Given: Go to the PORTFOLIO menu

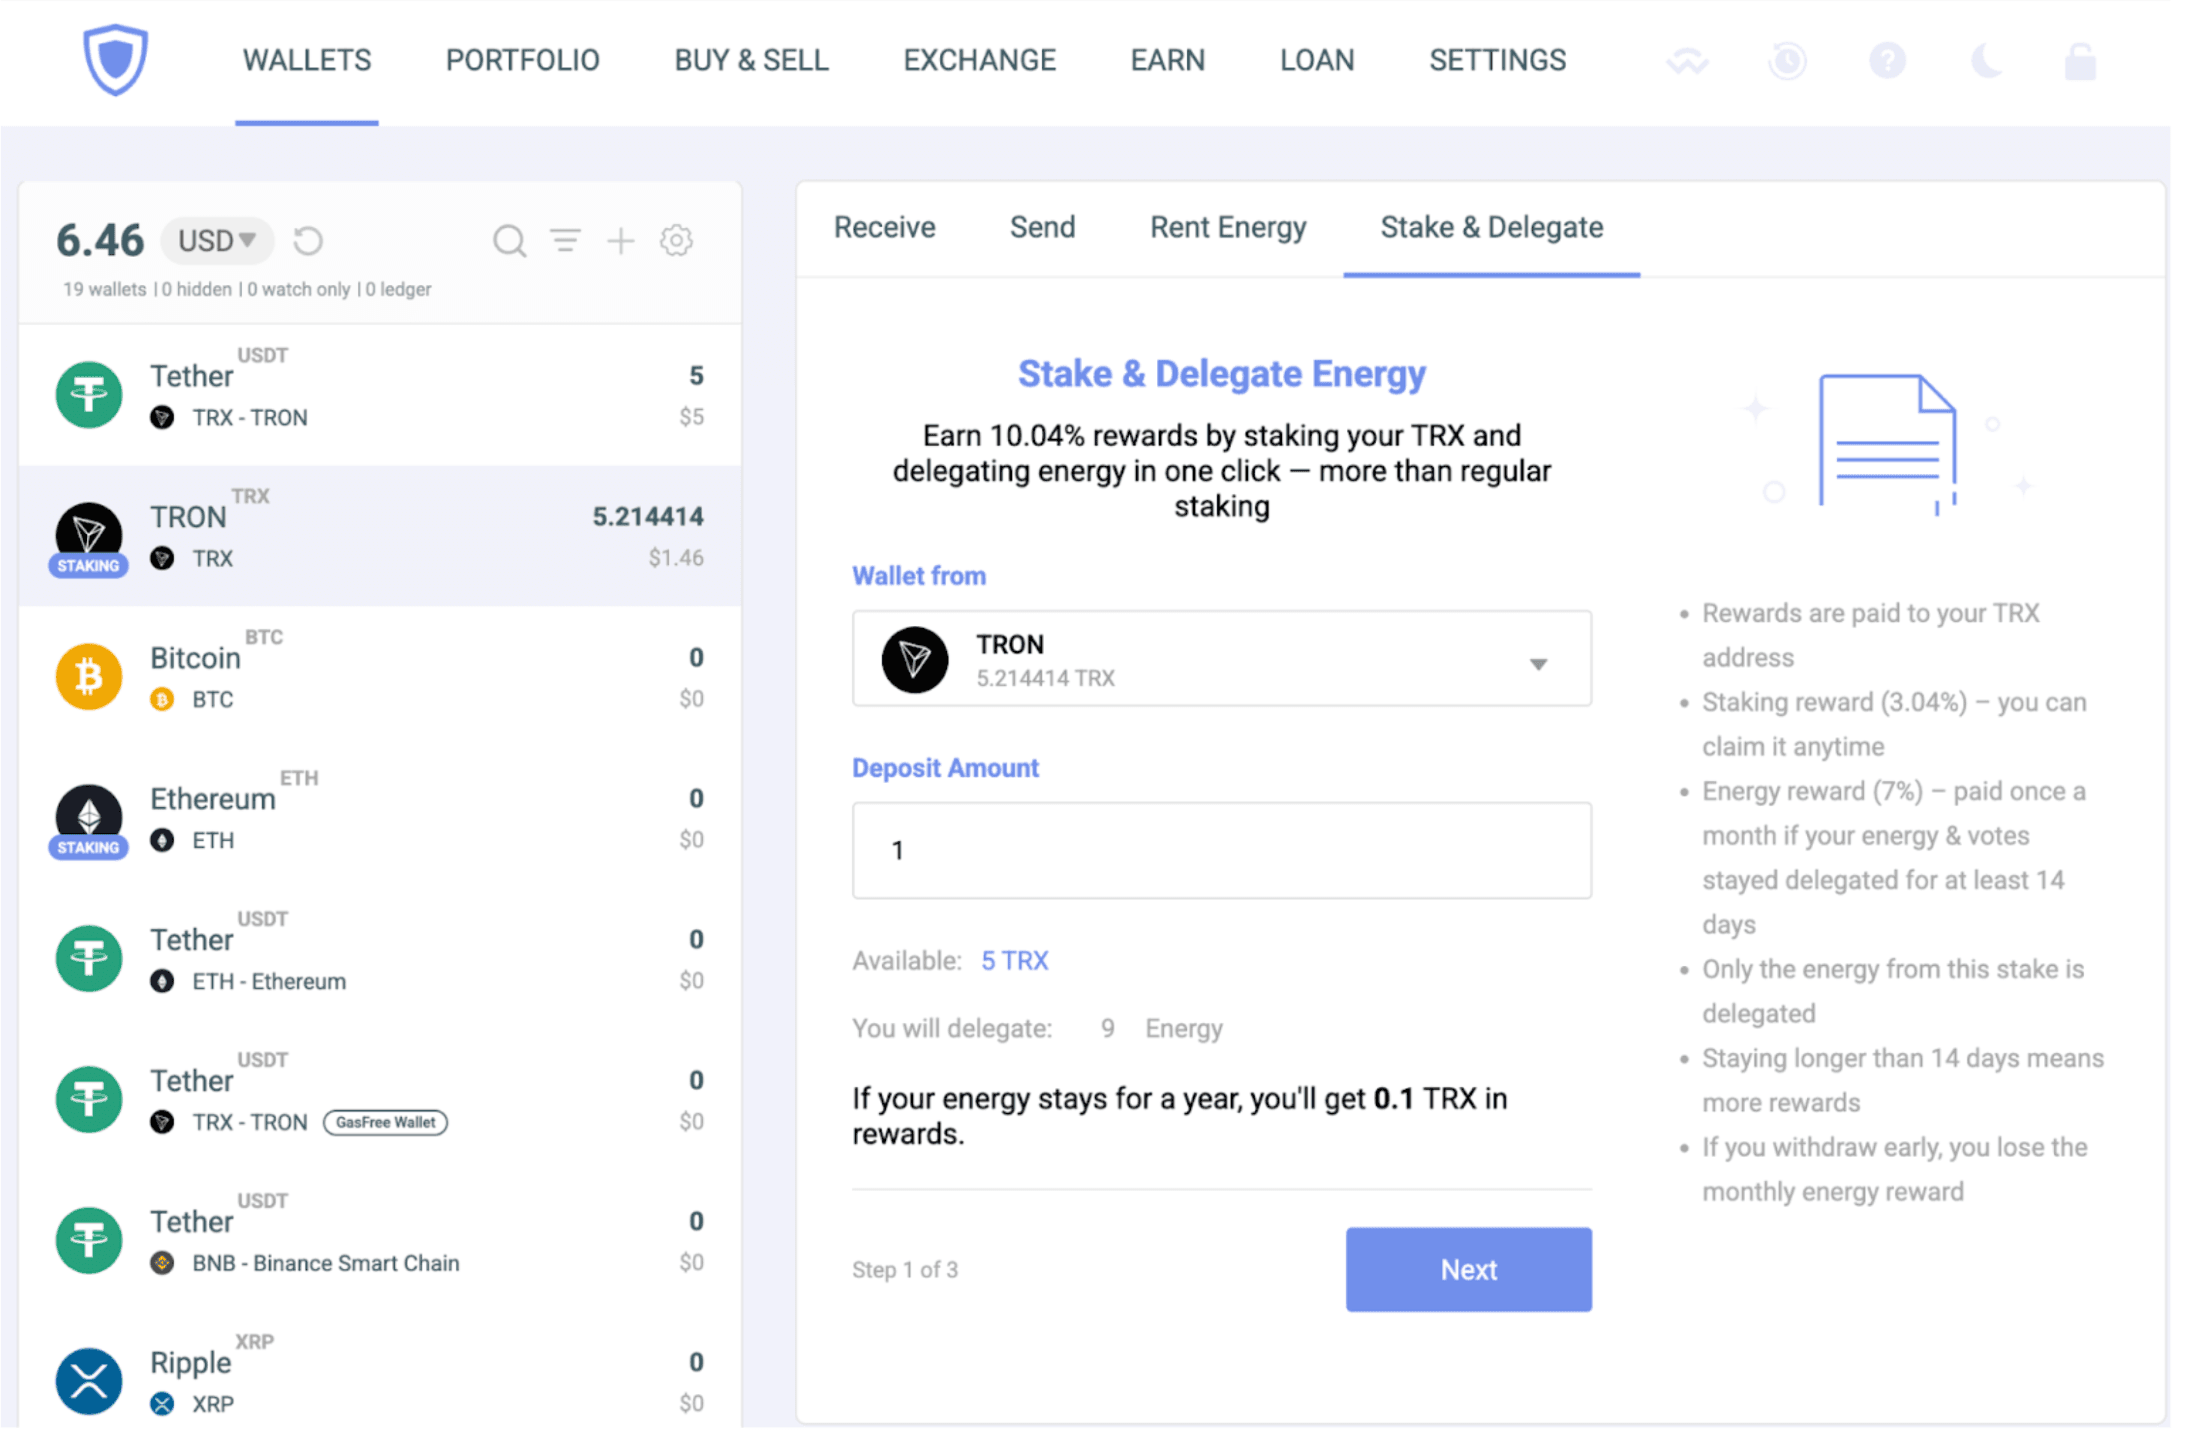Looking at the screenshot, I should pos(522,61).
